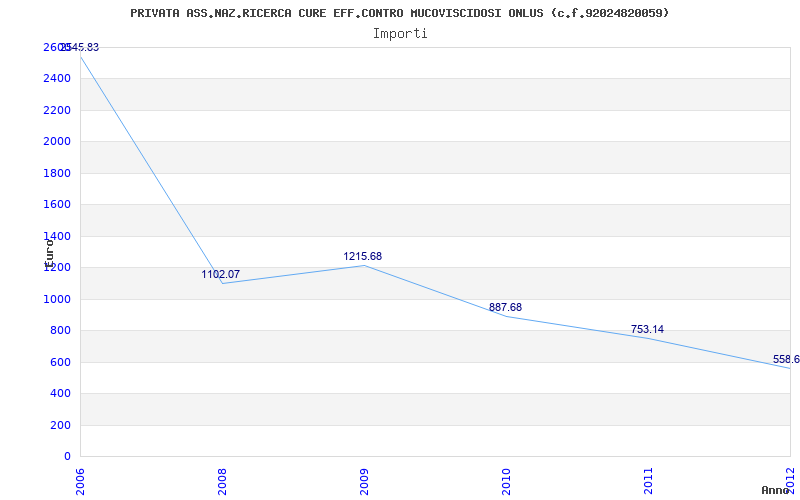
Task: Select the 887.68 data label
Action: 505,308
